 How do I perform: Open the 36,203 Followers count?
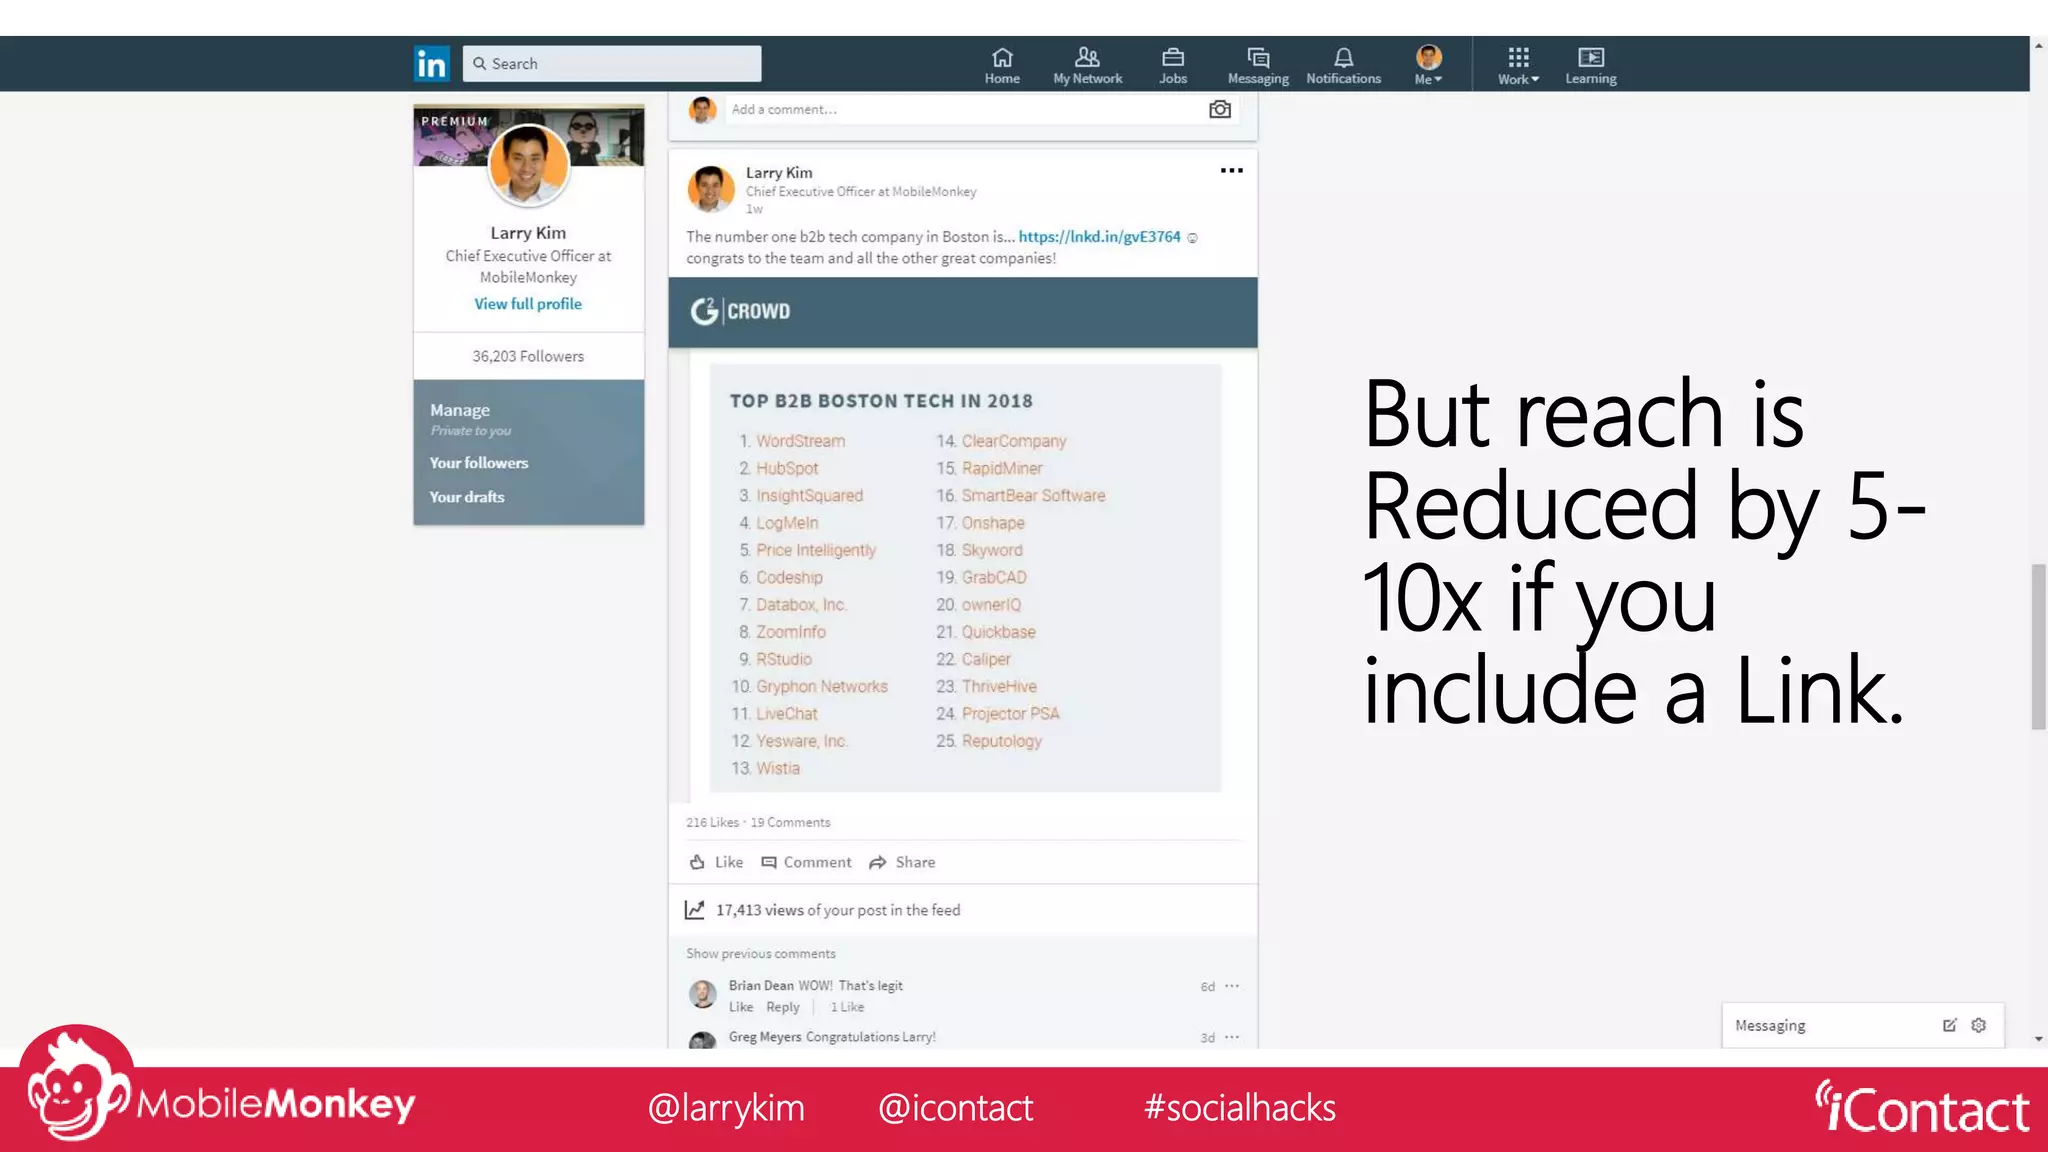[x=528, y=356]
